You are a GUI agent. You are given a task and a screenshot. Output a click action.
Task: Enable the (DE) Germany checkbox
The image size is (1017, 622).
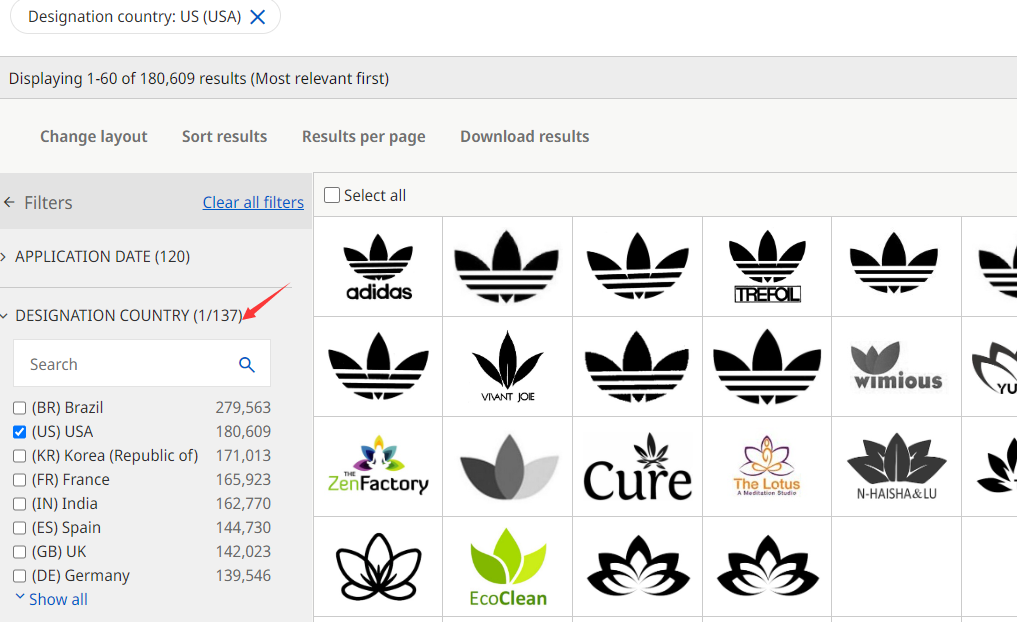[19, 576]
